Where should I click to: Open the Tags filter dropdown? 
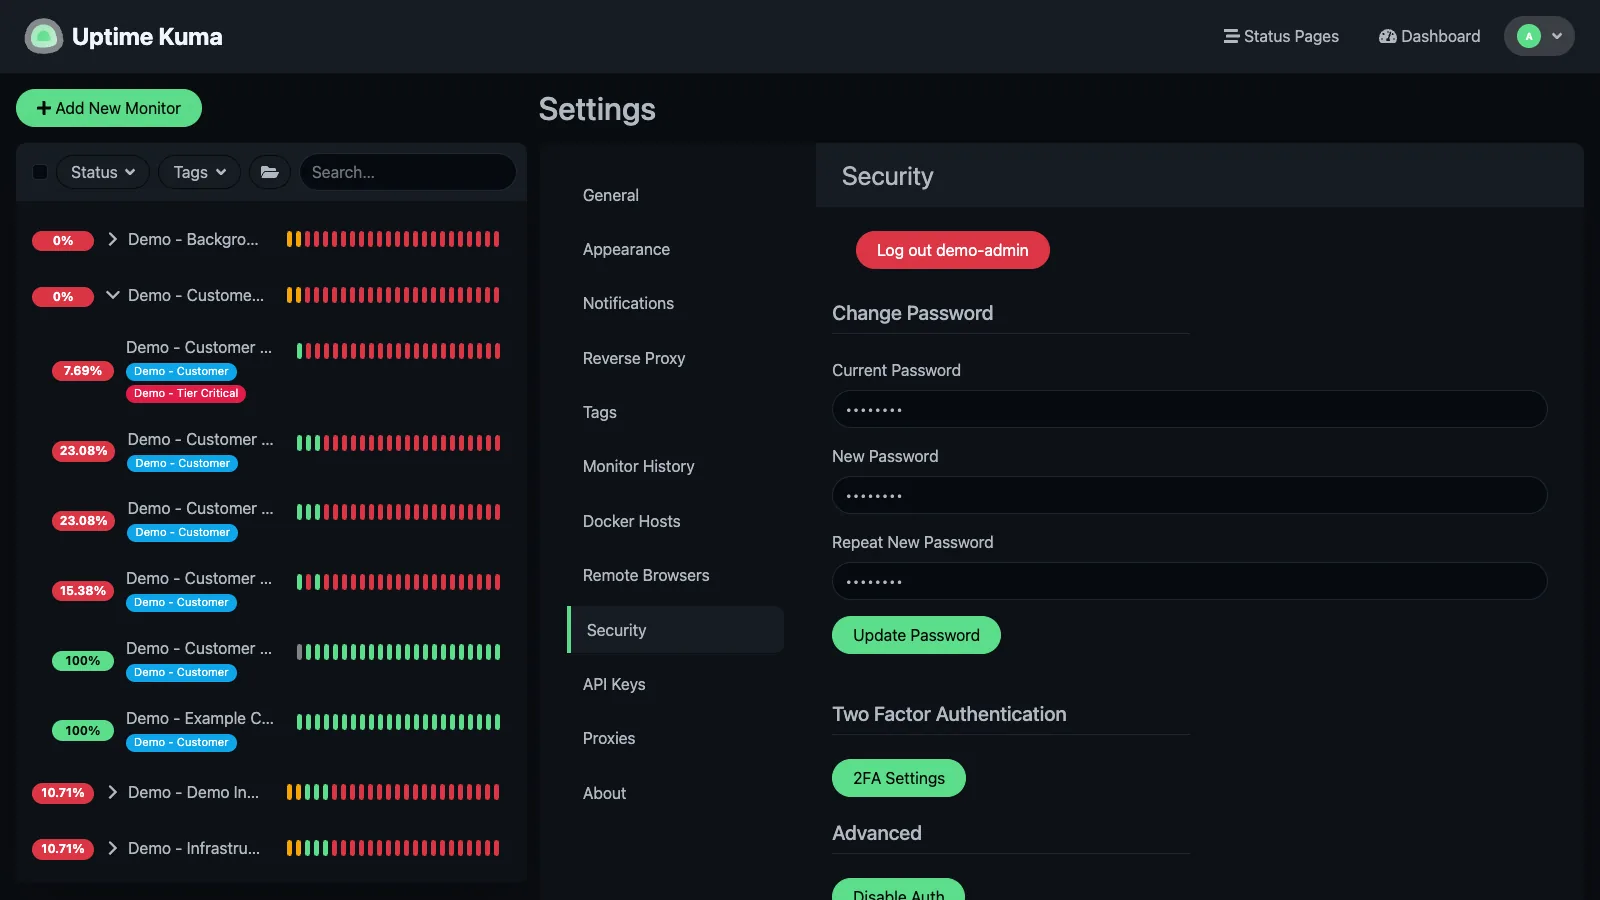(200, 172)
